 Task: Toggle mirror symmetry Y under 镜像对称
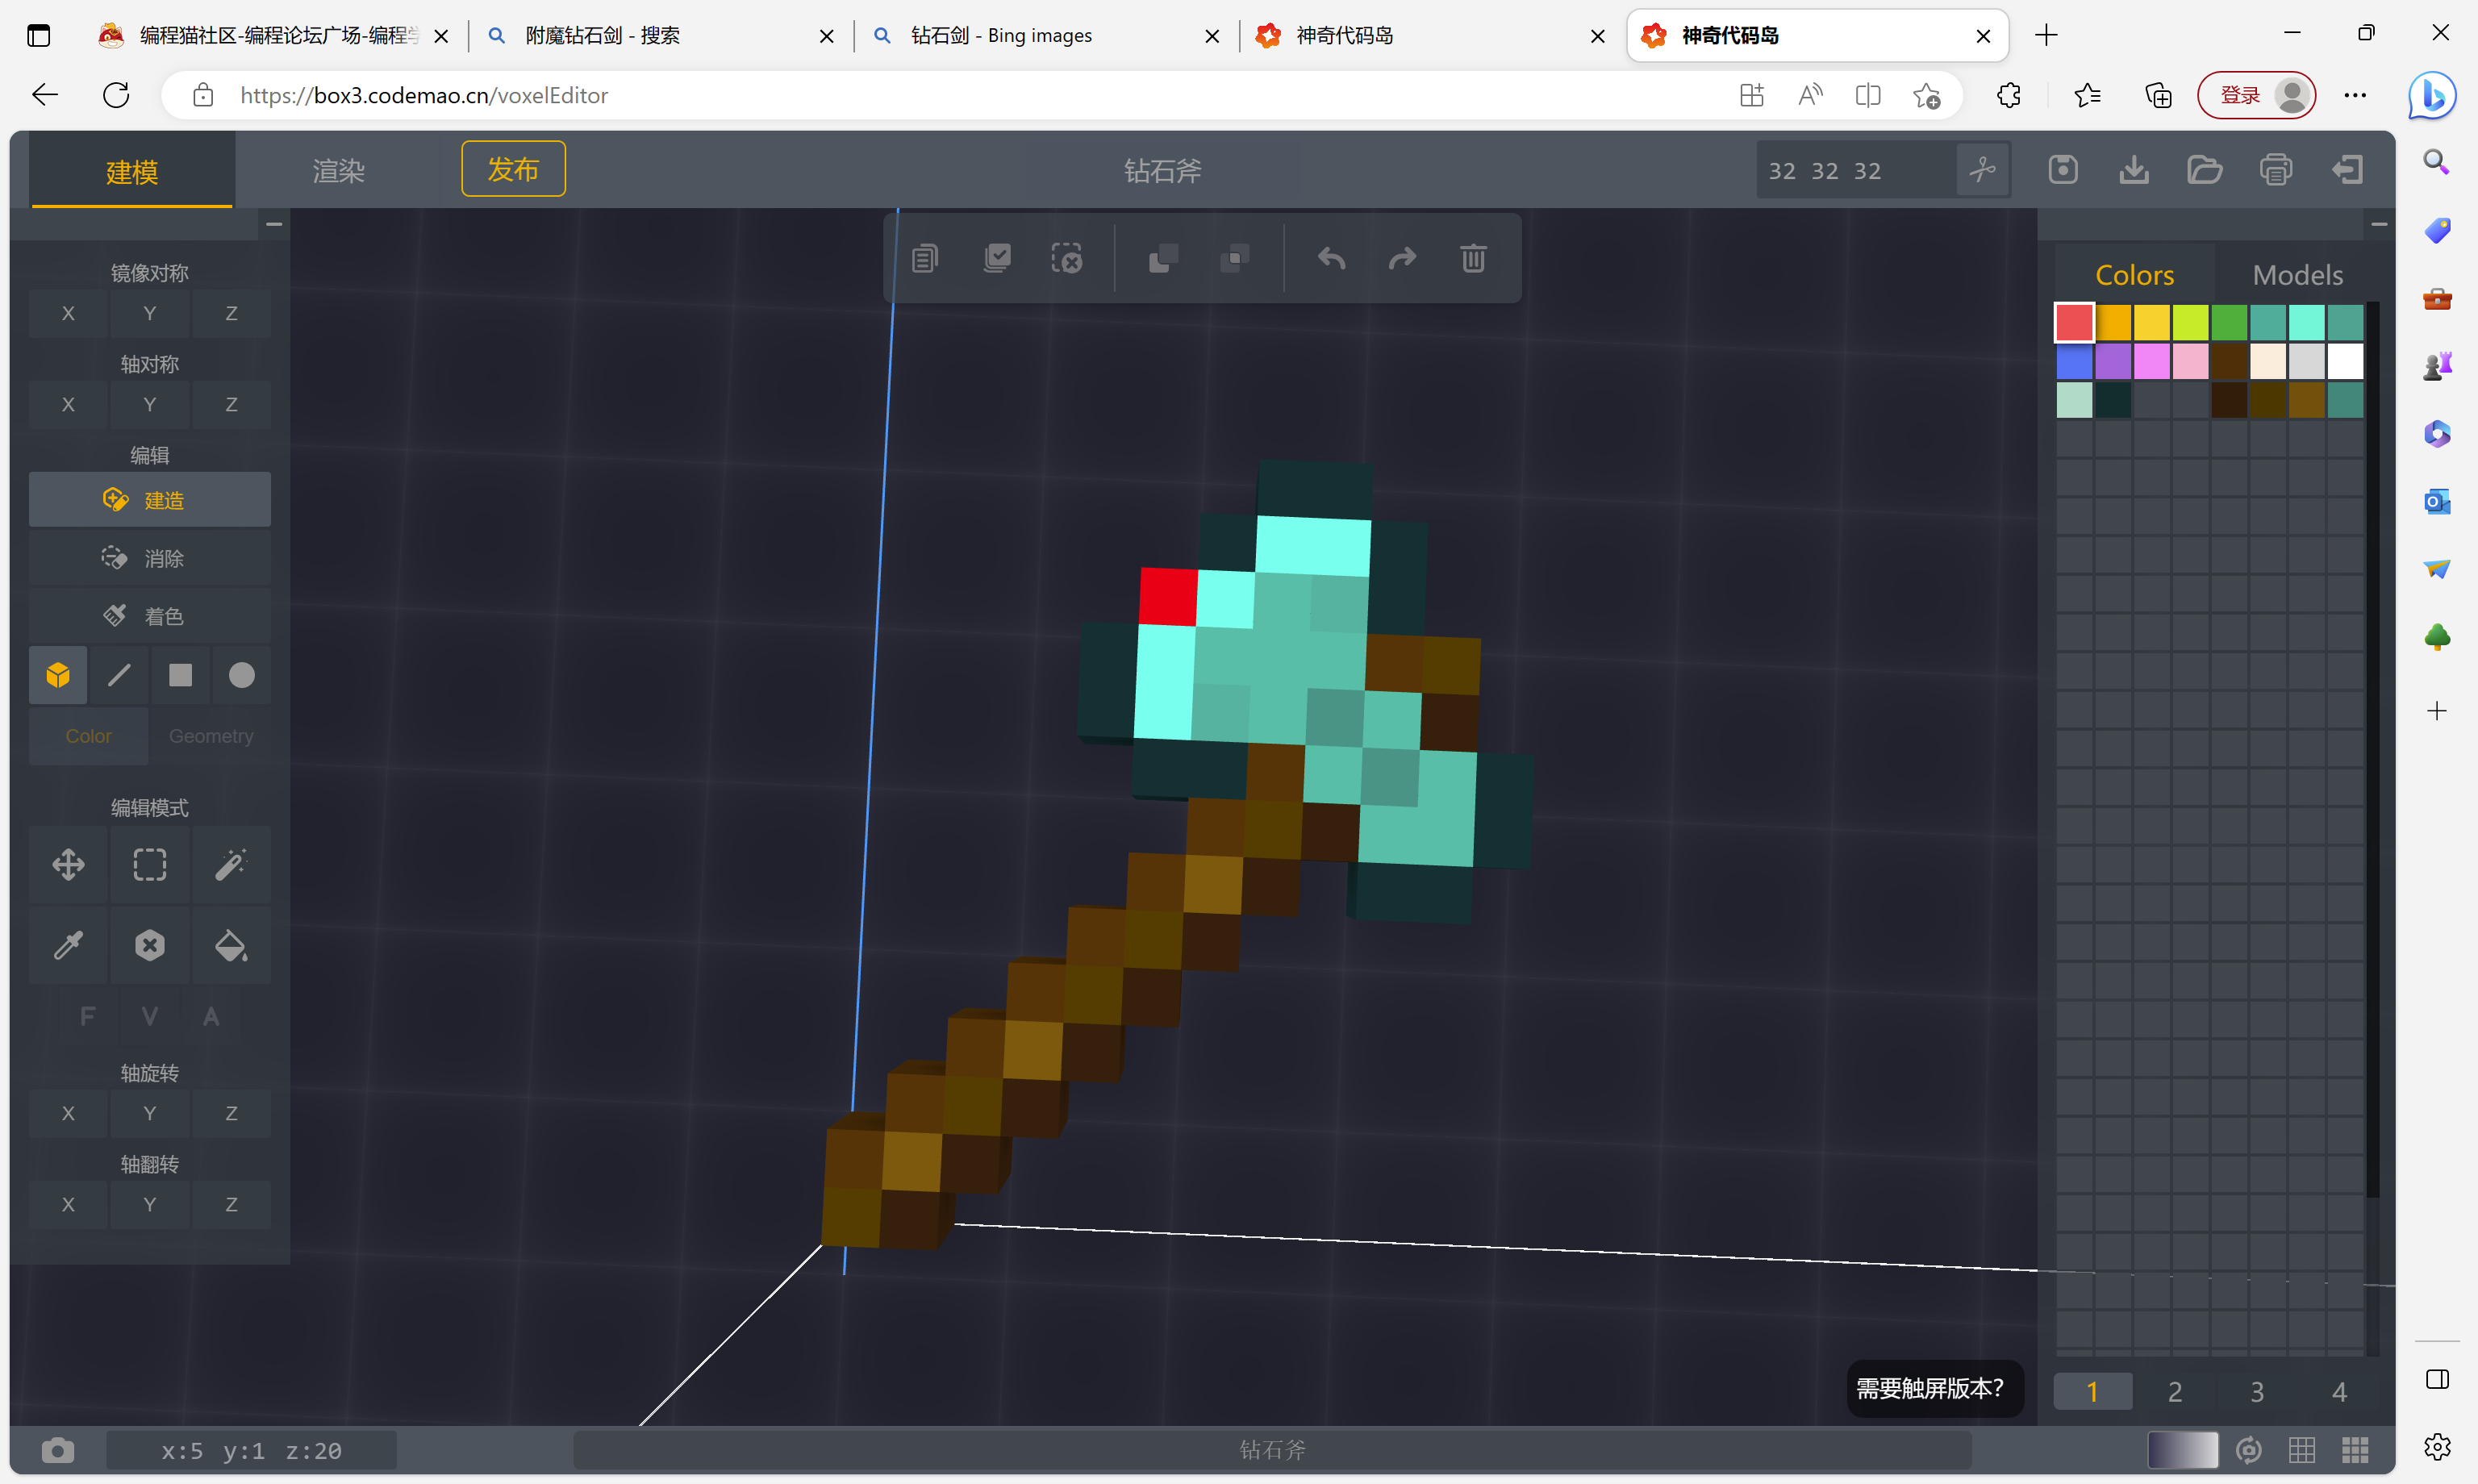(x=150, y=313)
